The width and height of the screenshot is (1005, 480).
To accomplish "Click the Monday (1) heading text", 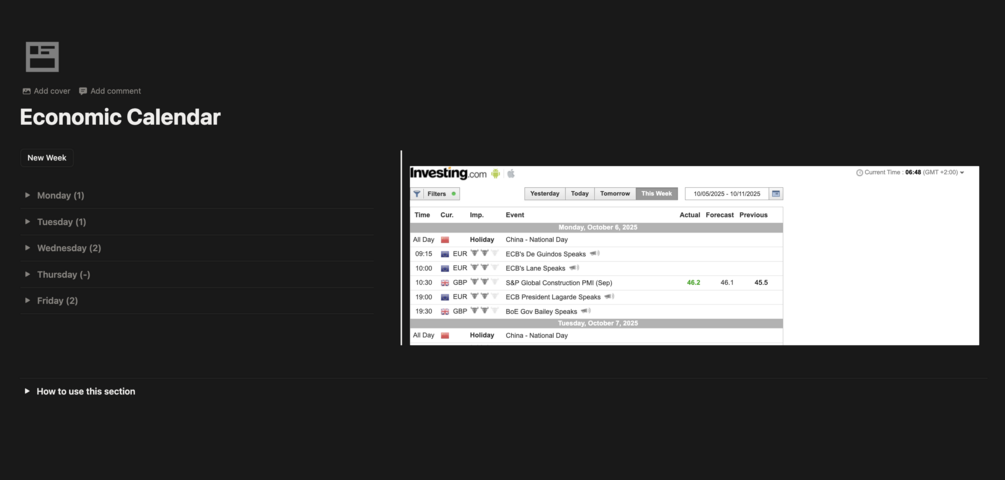I will click(x=60, y=195).
